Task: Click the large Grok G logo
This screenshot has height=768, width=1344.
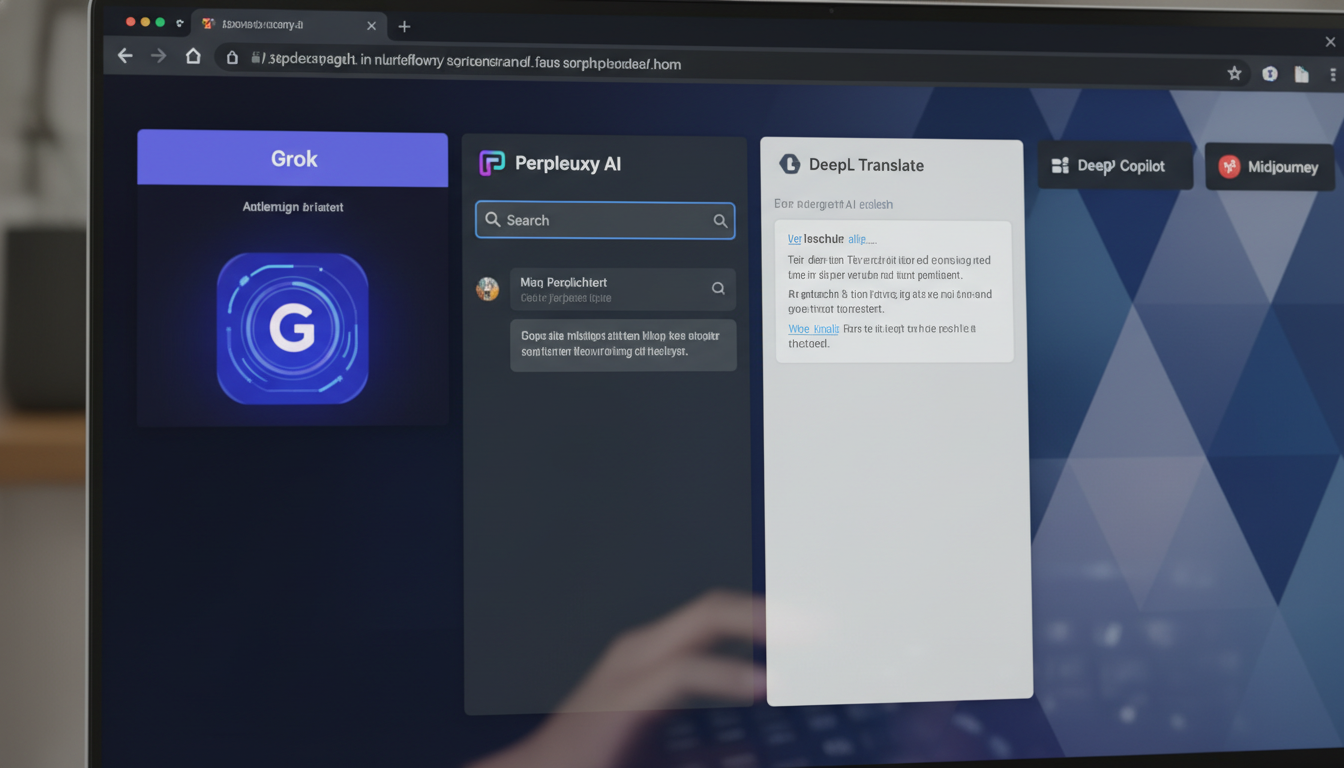Action: (292, 328)
